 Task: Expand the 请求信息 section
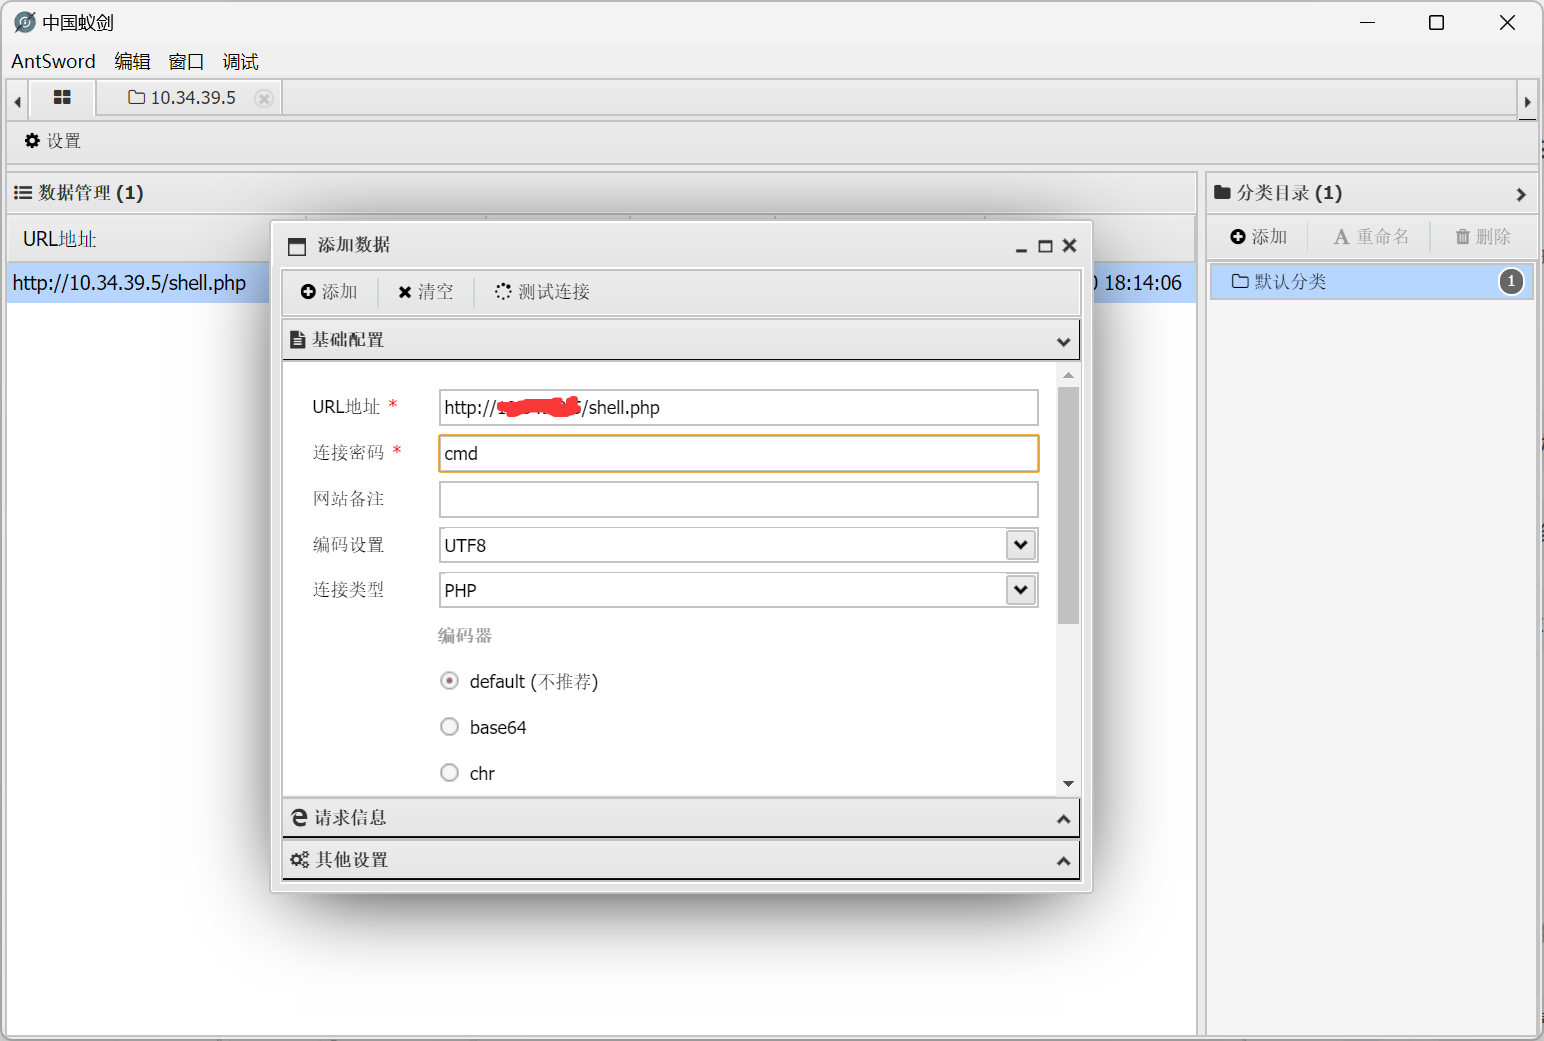tap(681, 818)
